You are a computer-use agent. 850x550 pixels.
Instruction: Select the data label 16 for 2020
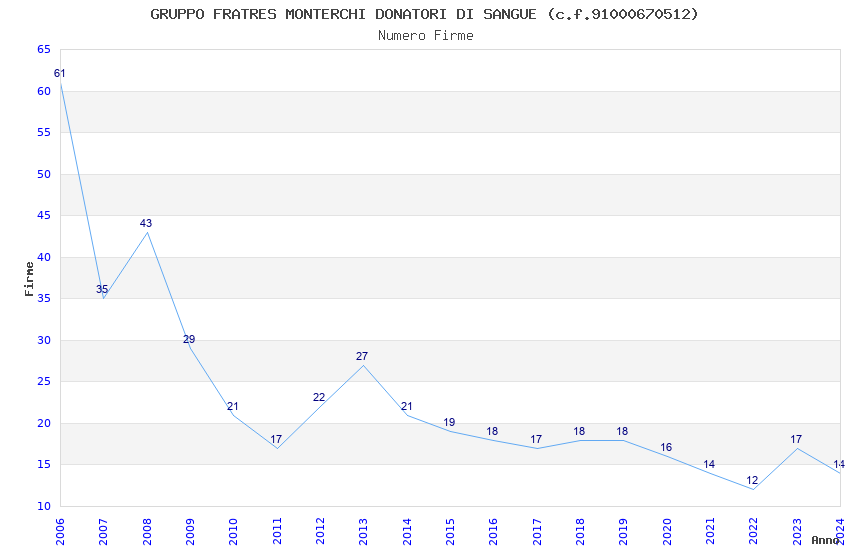[666, 448]
